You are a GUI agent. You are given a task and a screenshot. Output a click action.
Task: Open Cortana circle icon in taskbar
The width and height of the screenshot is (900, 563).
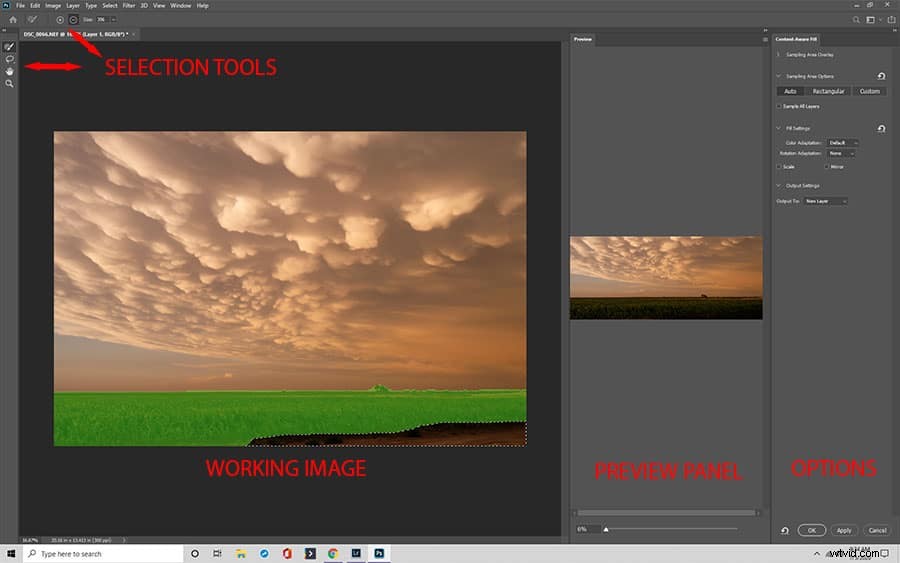pos(195,553)
